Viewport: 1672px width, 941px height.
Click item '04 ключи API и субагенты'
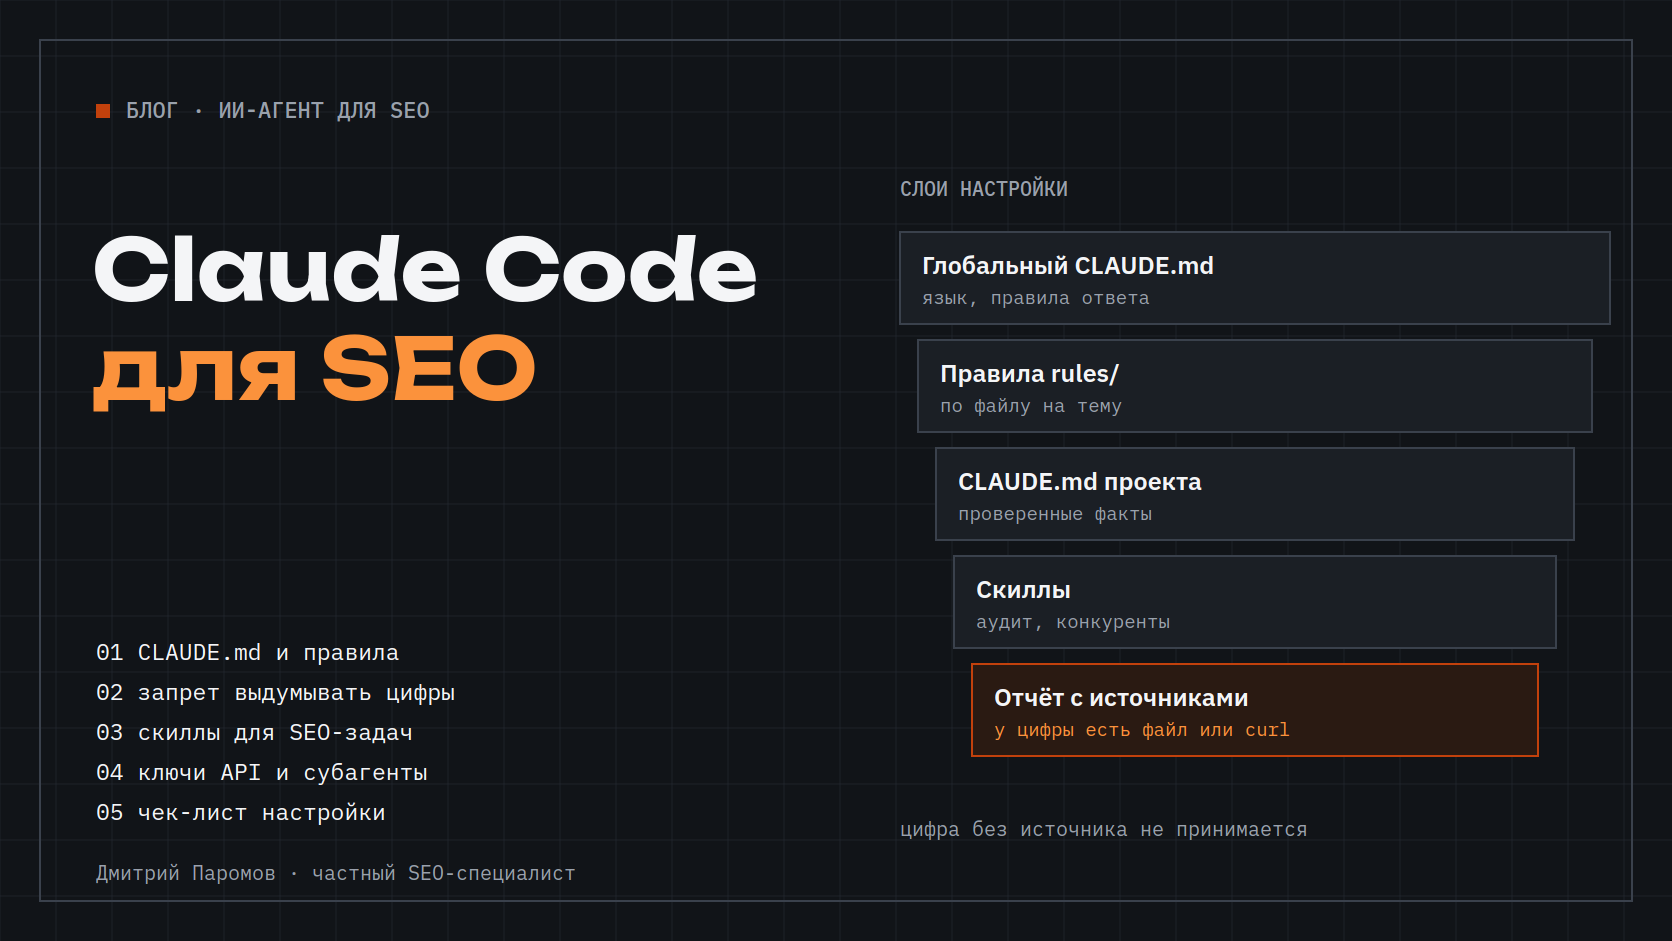262,773
